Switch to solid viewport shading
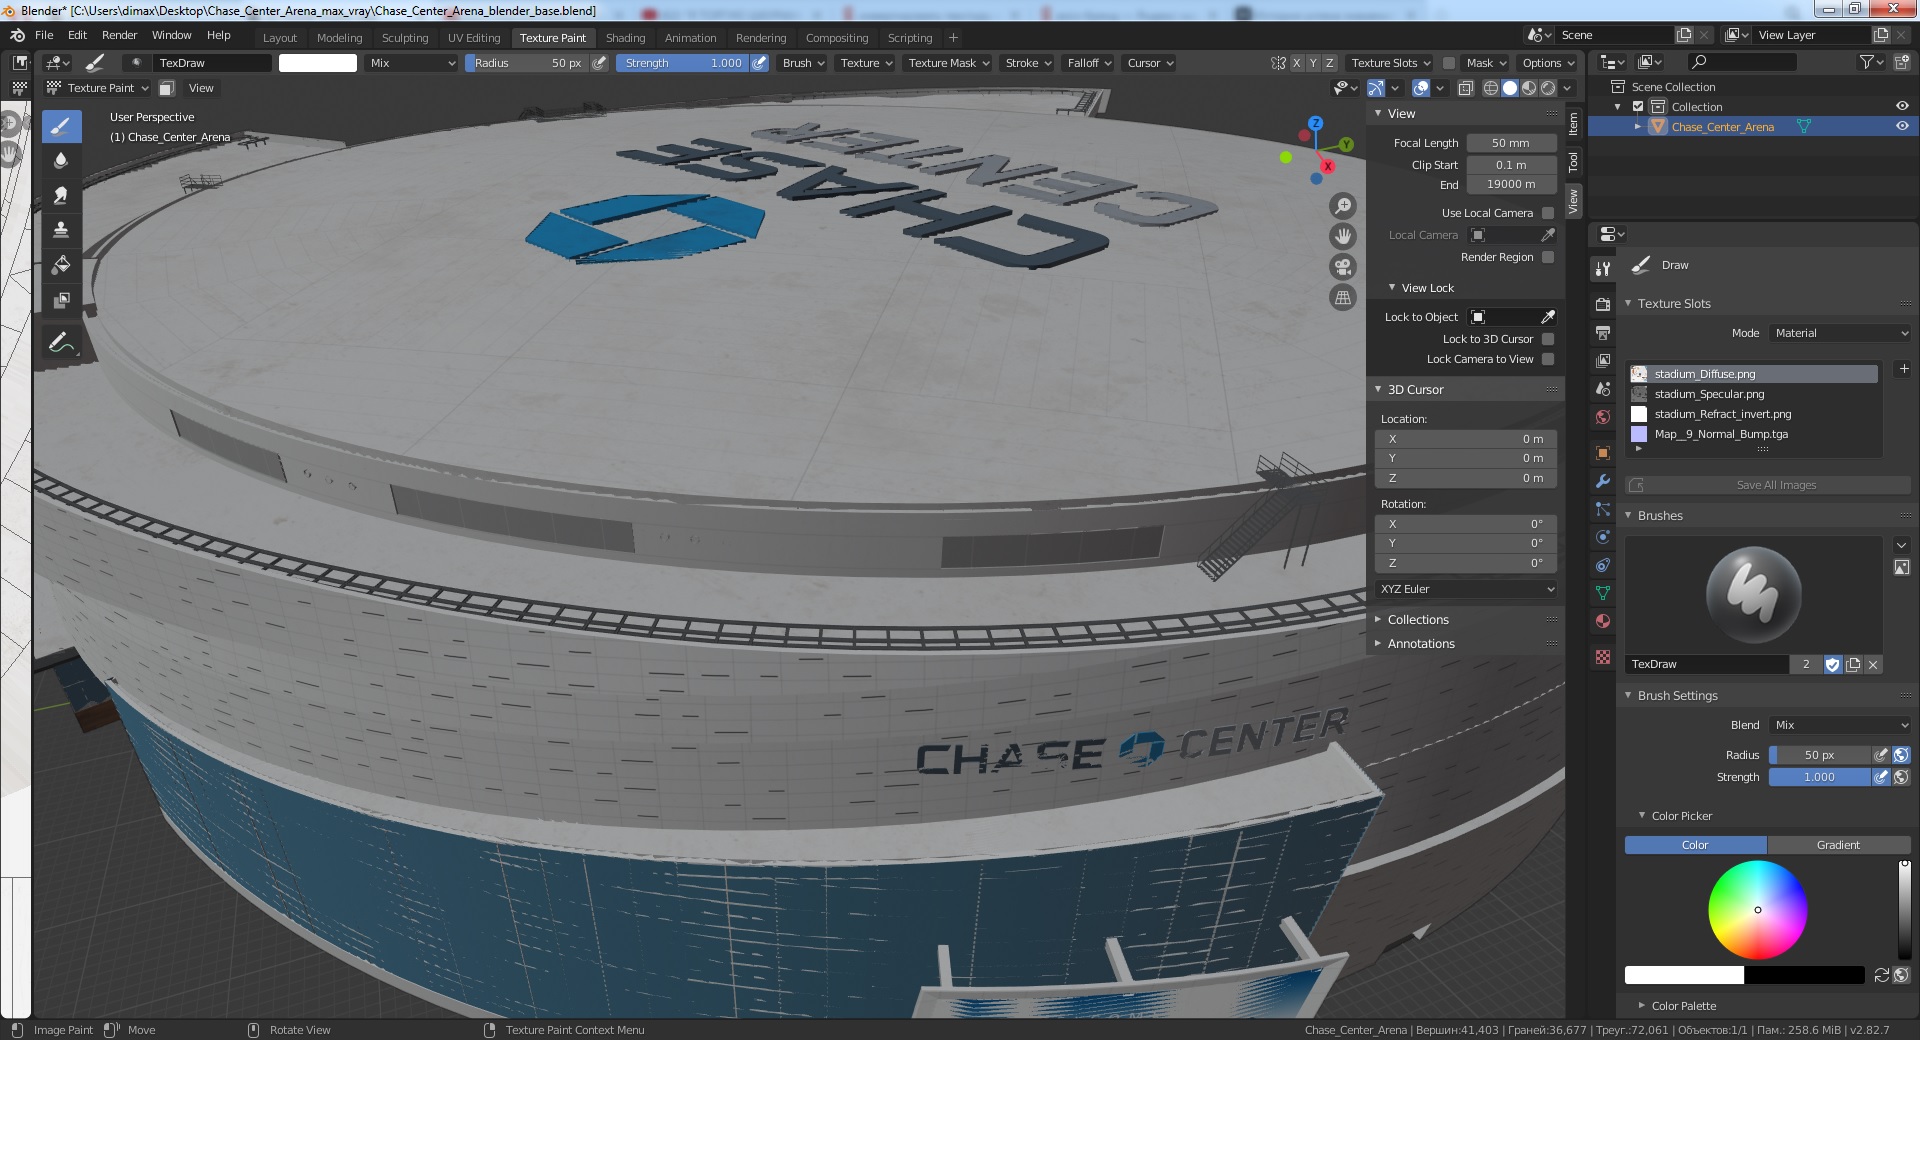 coord(1510,88)
